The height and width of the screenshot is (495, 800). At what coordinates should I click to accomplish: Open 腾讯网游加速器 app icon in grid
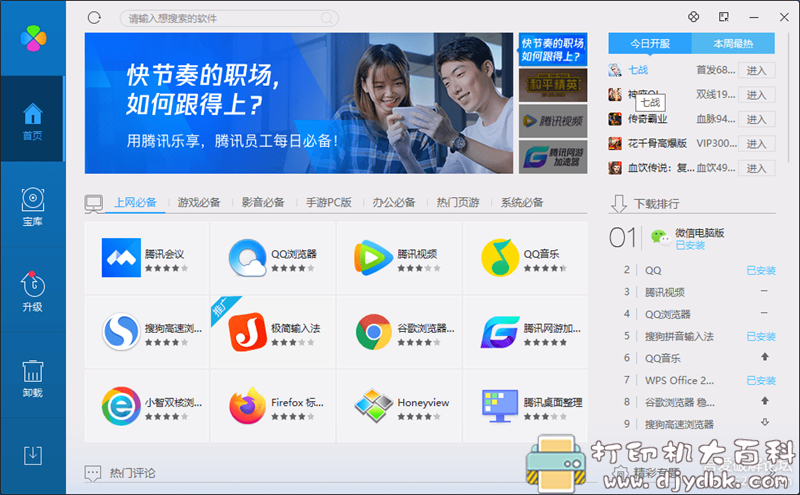[x=499, y=332]
